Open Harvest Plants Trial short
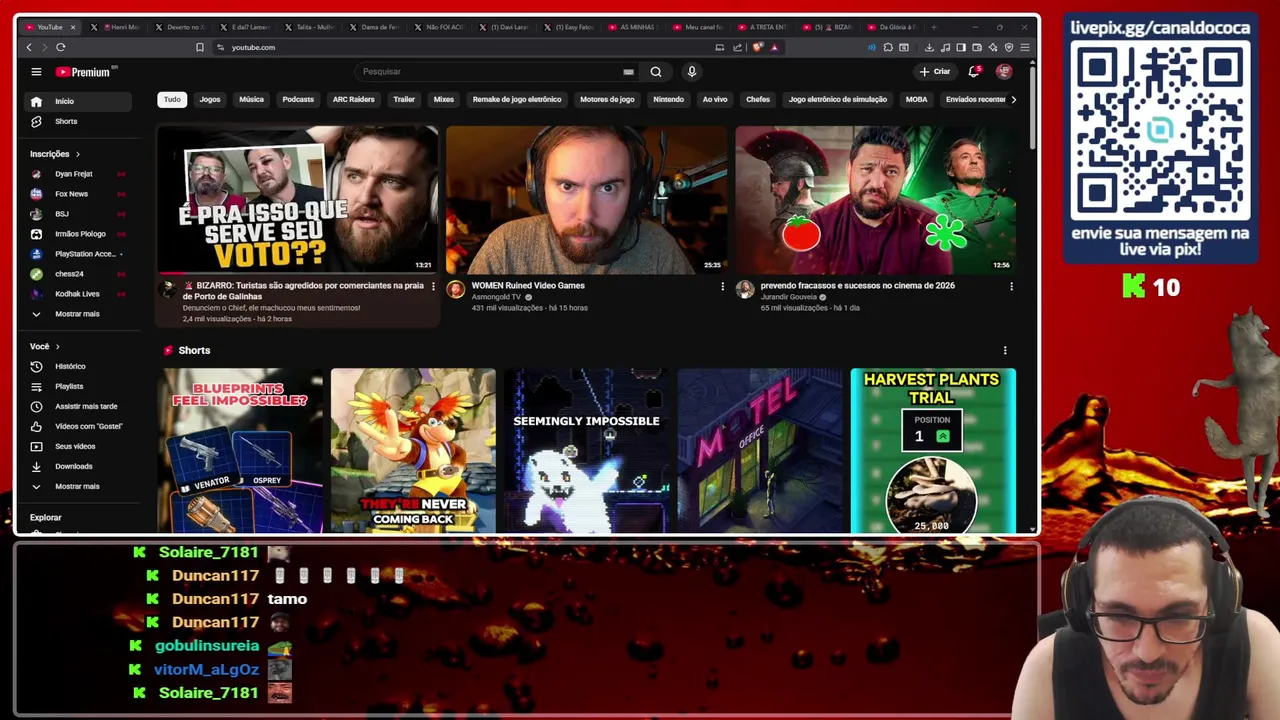The width and height of the screenshot is (1280, 720). (x=933, y=451)
